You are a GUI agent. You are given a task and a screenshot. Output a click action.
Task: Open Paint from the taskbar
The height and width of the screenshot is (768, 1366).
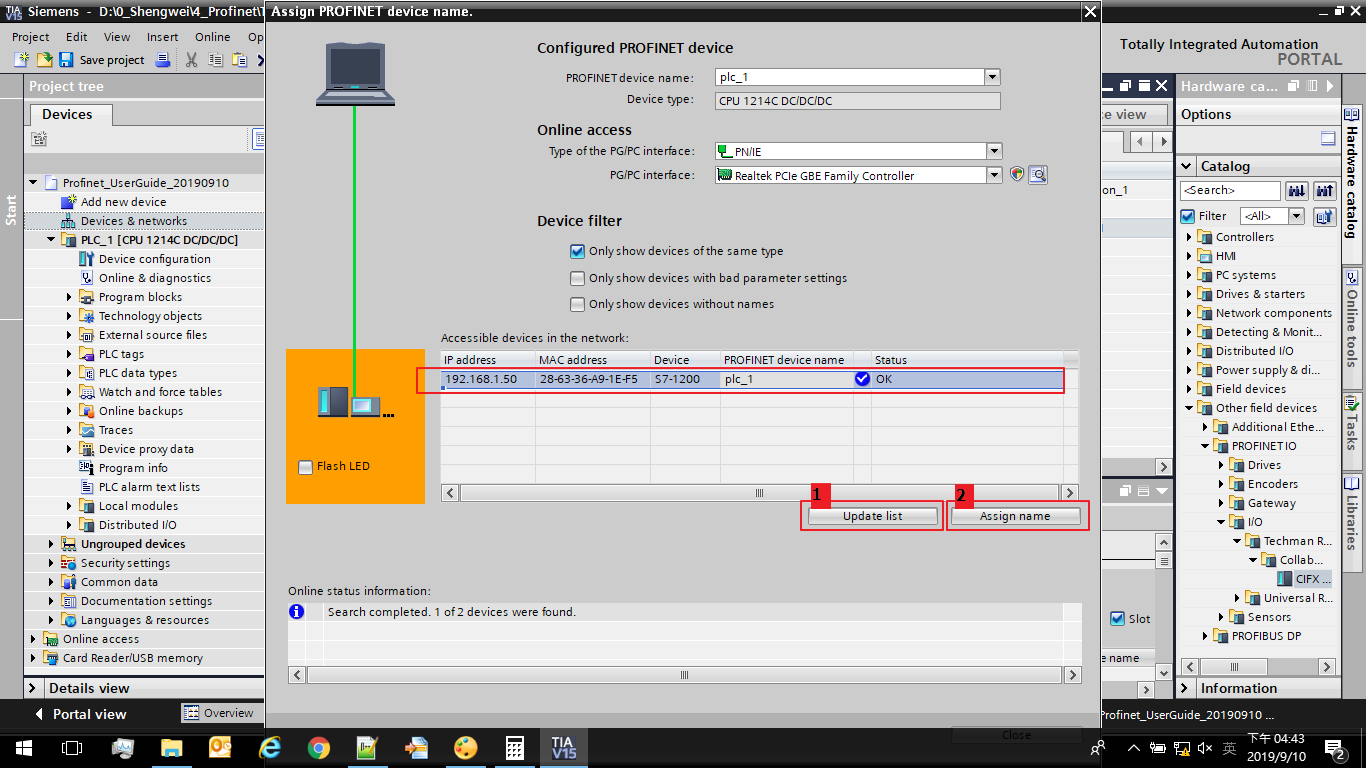coord(466,748)
